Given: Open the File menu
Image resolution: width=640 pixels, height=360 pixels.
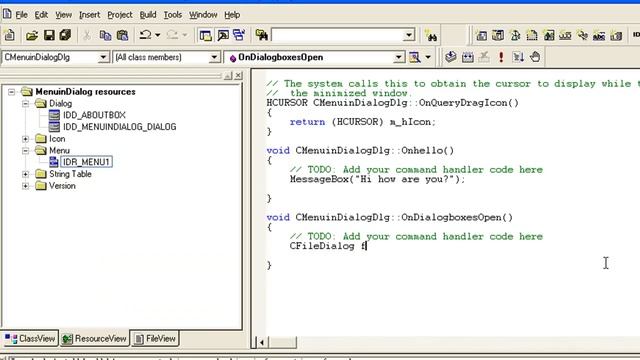Looking at the screenshot, I should (x=21, y=15).
